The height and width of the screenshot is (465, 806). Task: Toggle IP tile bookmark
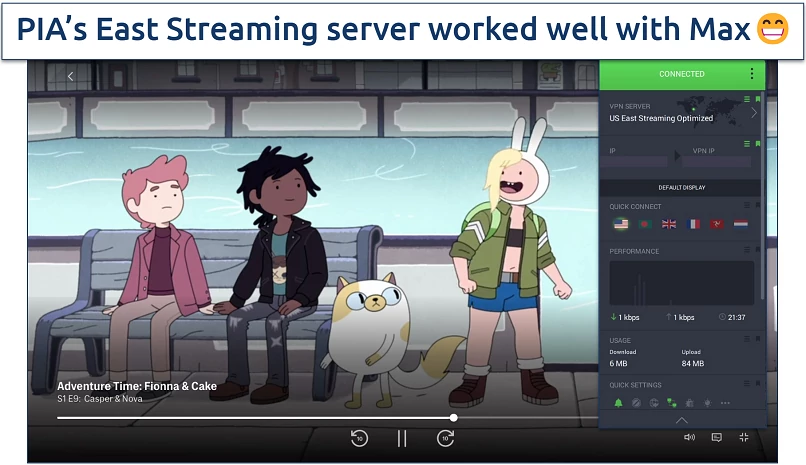pos(758,144)
